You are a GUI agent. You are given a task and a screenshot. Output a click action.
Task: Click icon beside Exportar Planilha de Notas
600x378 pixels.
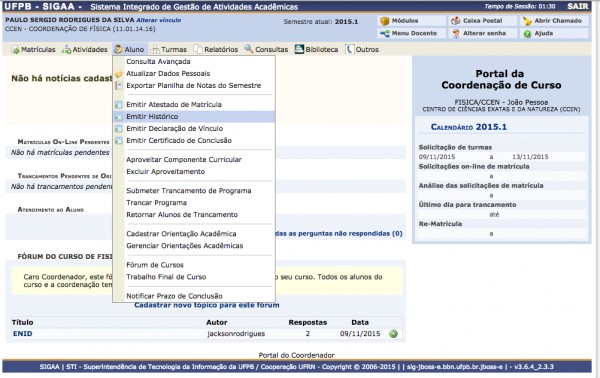pyautogui.click(x=119, y=85)
